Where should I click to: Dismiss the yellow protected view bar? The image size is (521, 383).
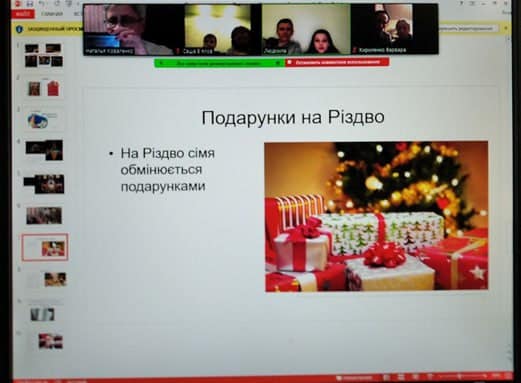click(x=506, y=28)
